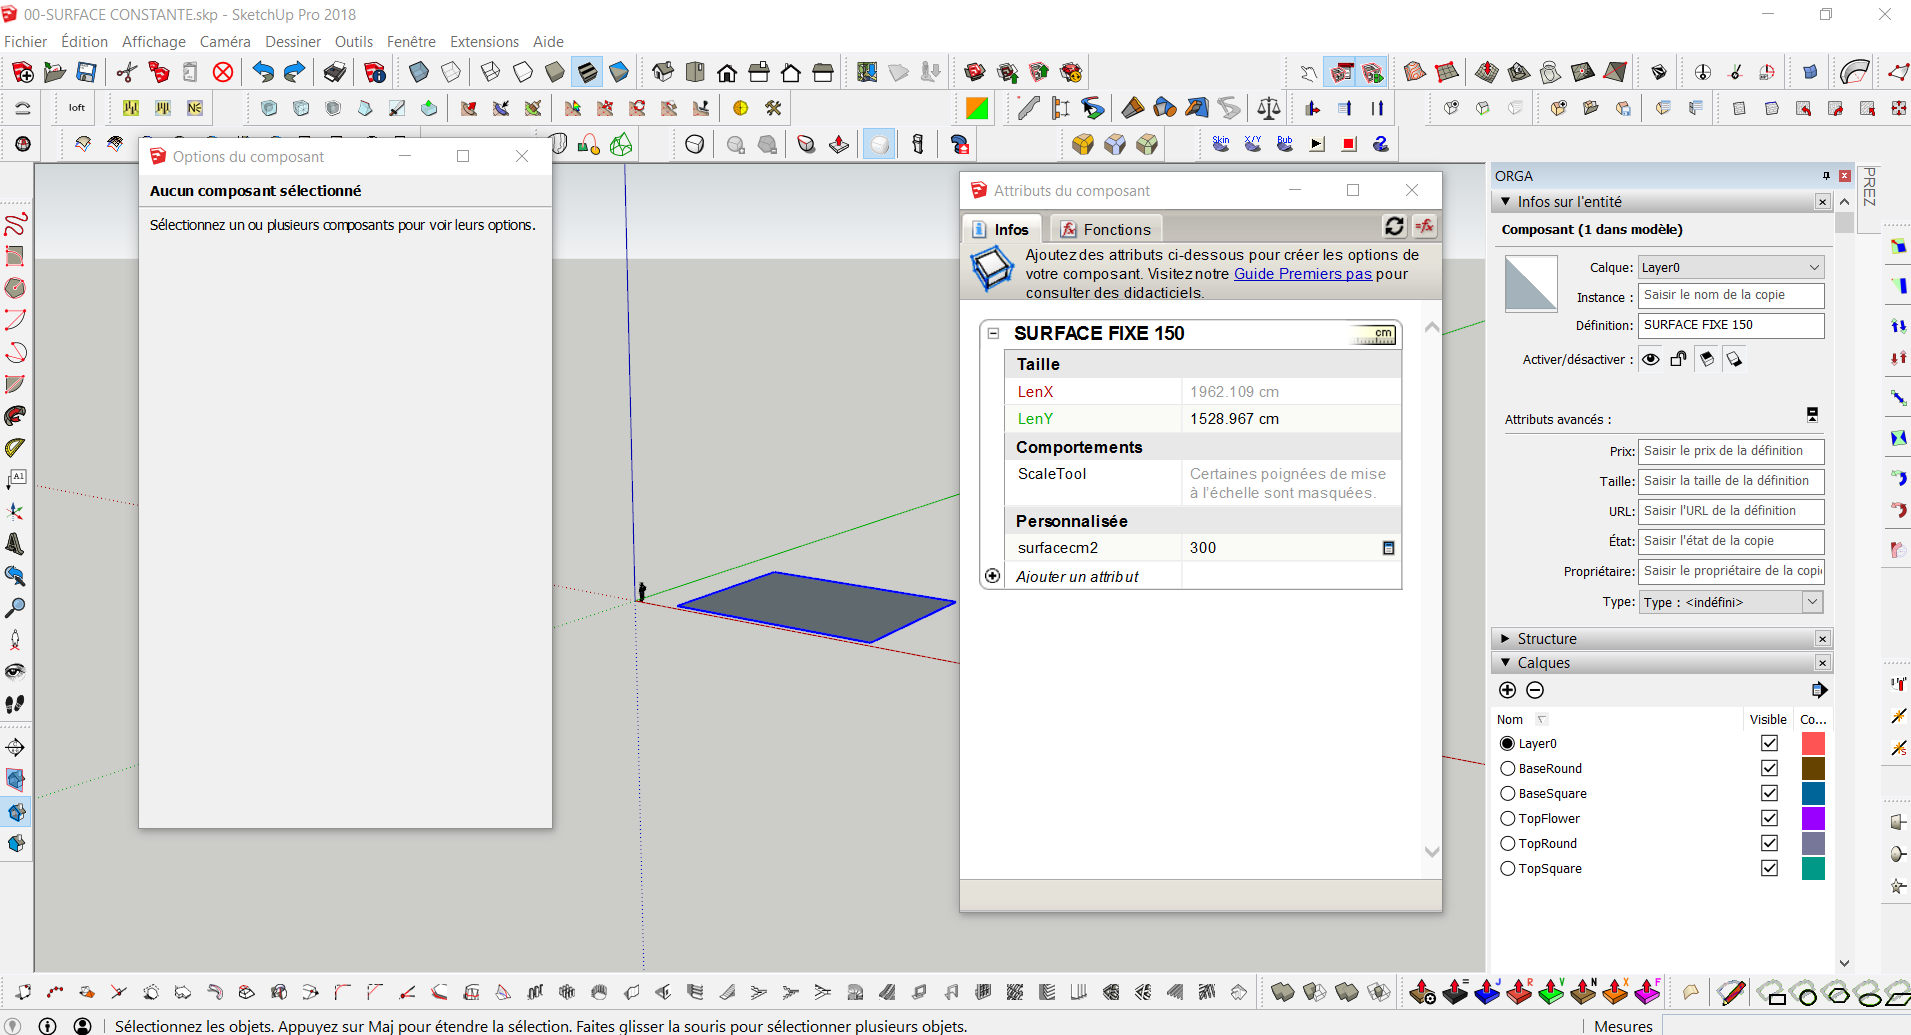
Task: Set TopFlower as the active layer
Action: (1508, 818)
